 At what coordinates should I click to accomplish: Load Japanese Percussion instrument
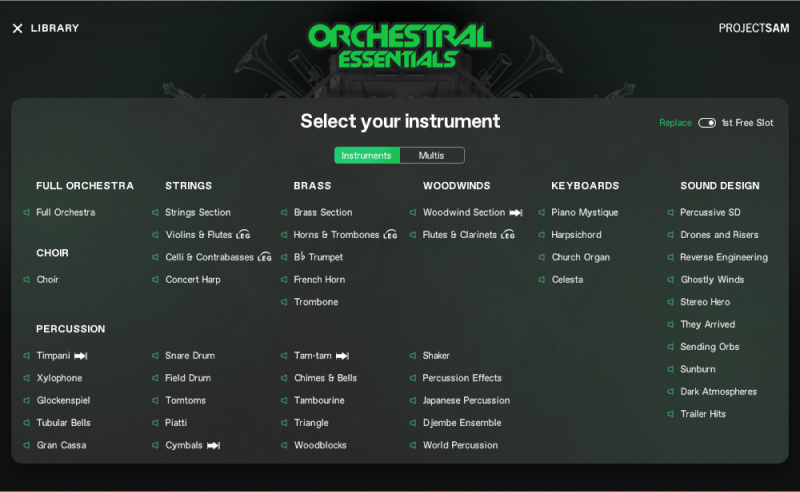tap(466, 401)
